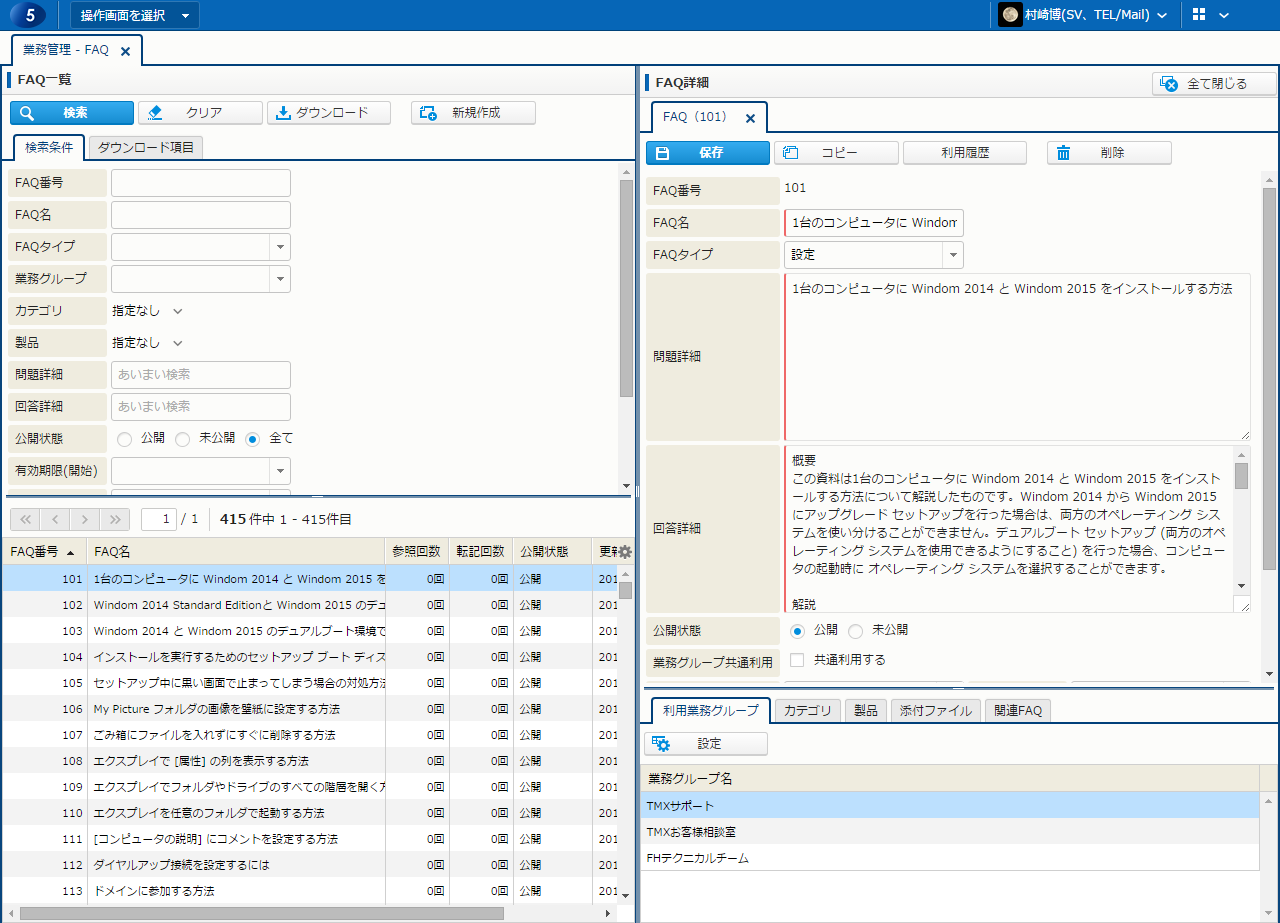This screenshot has width=1280, height=923.
Task: Click the magnifier Search button in FAQ list
Action: click(72, 113)
